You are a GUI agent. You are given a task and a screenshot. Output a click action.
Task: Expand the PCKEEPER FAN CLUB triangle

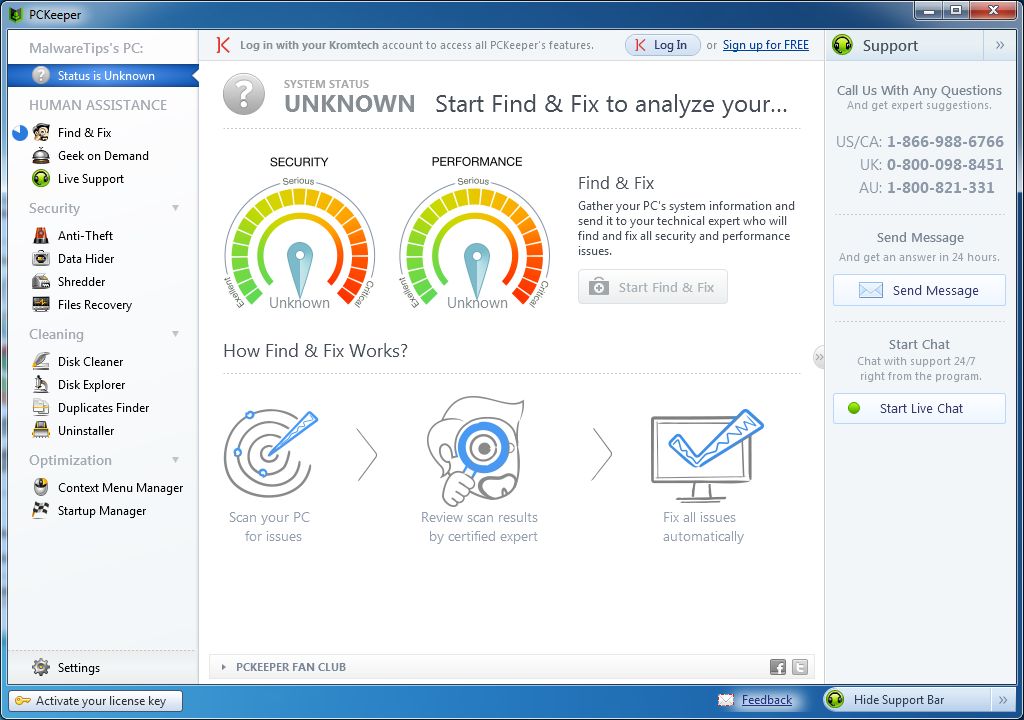tap(223, 667)
